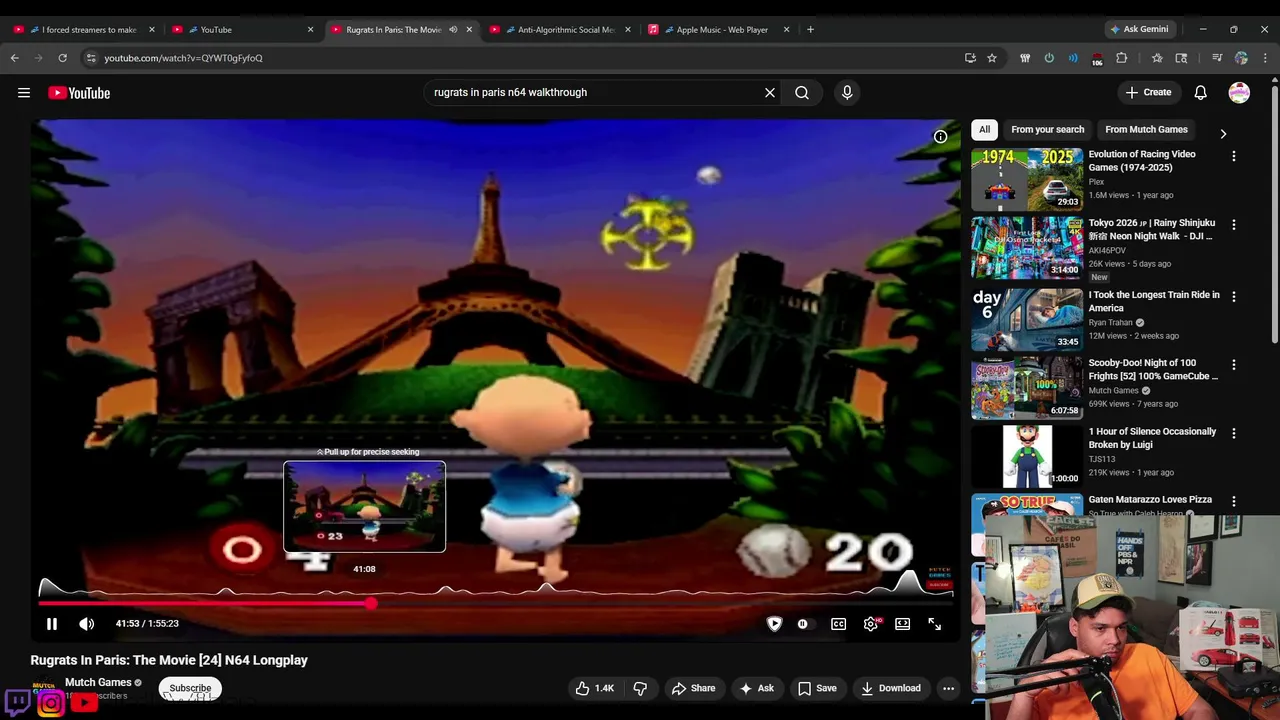Open a new browser tab

(x=810, y=29)
